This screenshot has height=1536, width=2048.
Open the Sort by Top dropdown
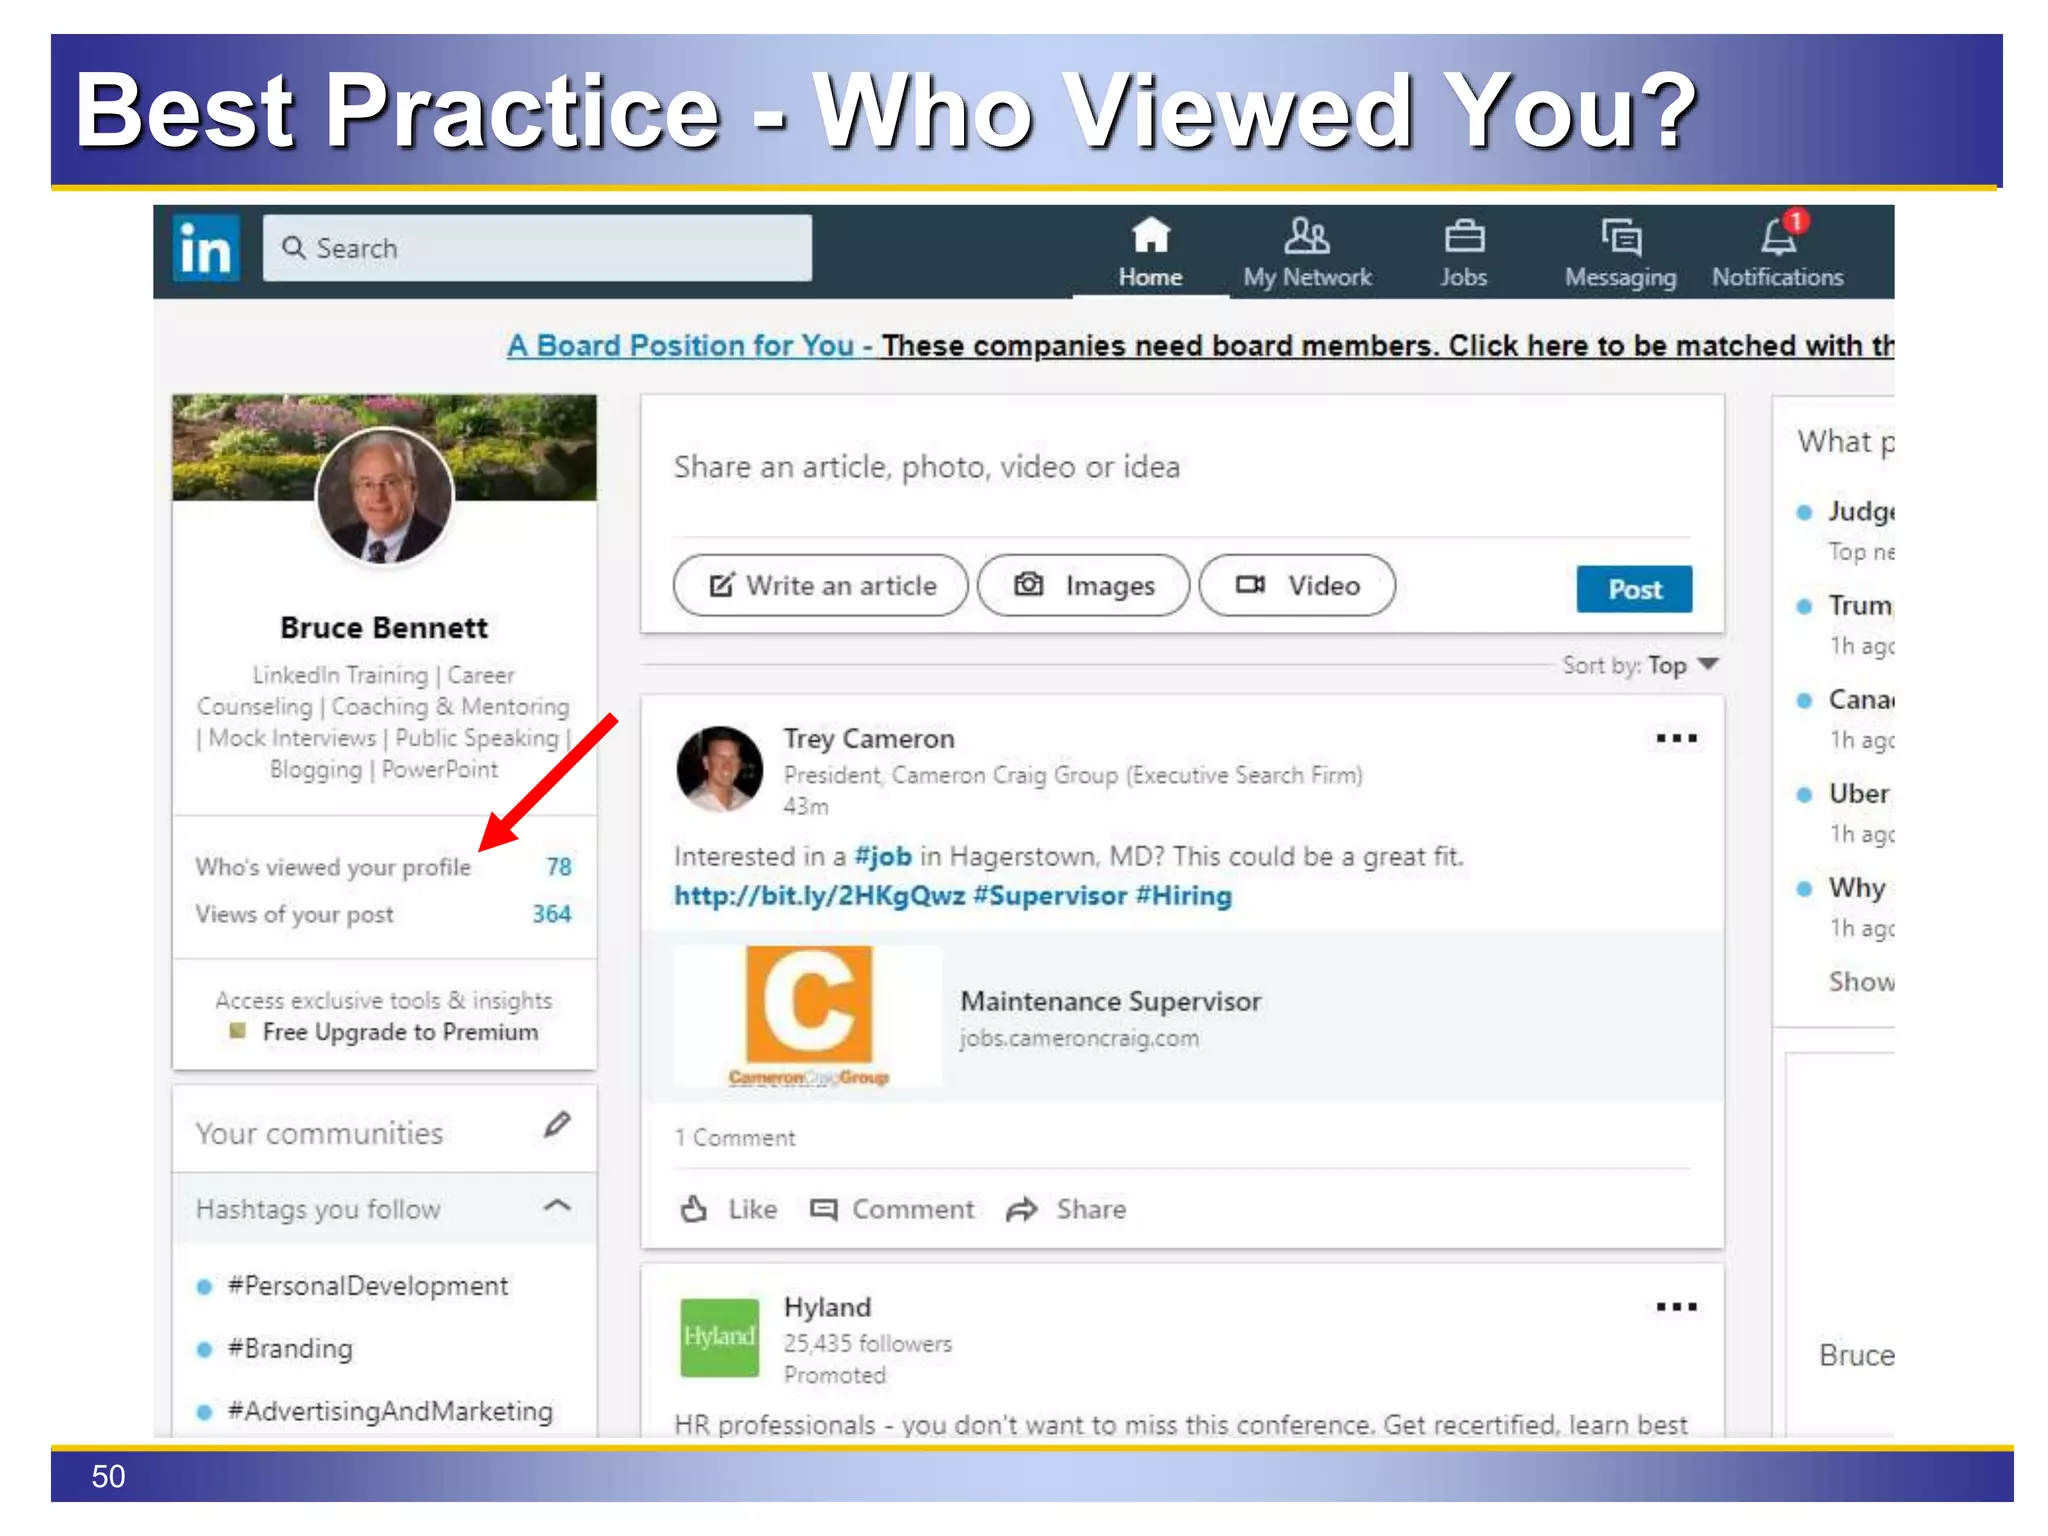(1641, 665)
